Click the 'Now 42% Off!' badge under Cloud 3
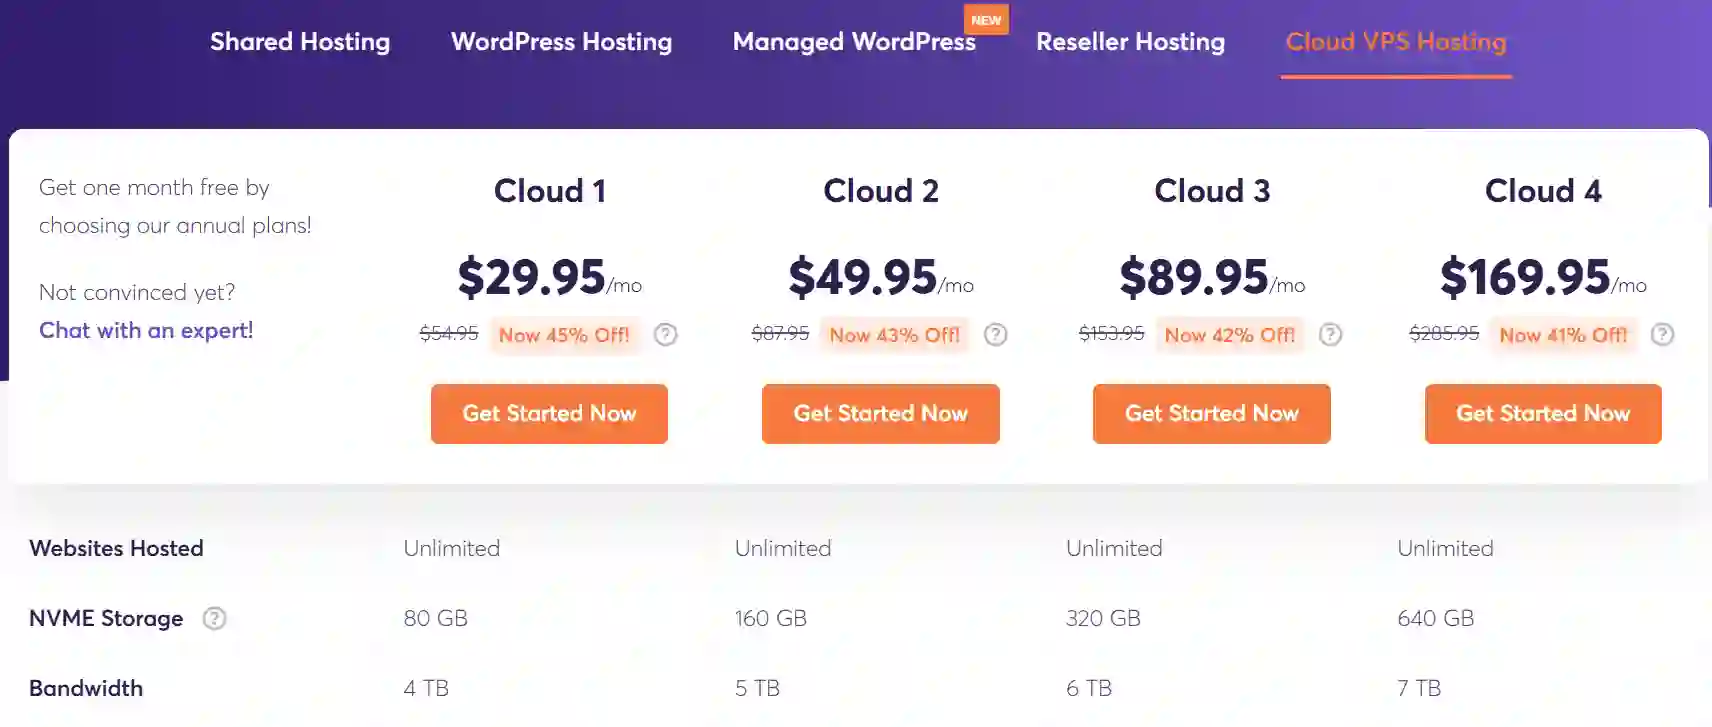Image resolution: width=1712 pixels, height=727 pixels. 1229,335
